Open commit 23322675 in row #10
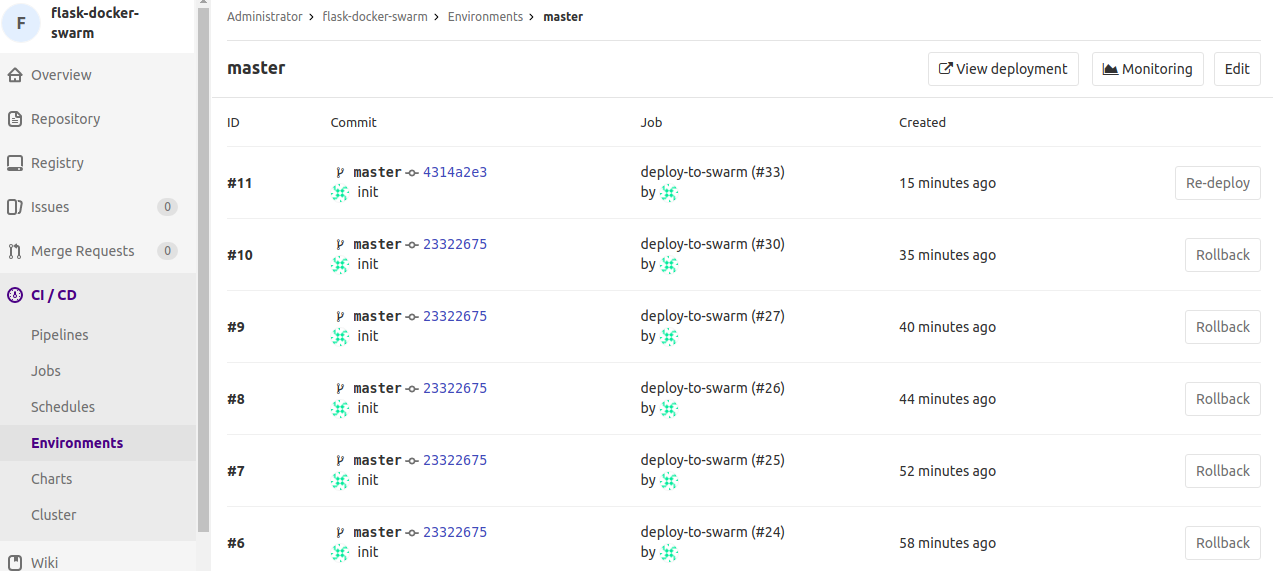Image resolution: width=1273 pixels, height=571 pixels. point(455,244)
